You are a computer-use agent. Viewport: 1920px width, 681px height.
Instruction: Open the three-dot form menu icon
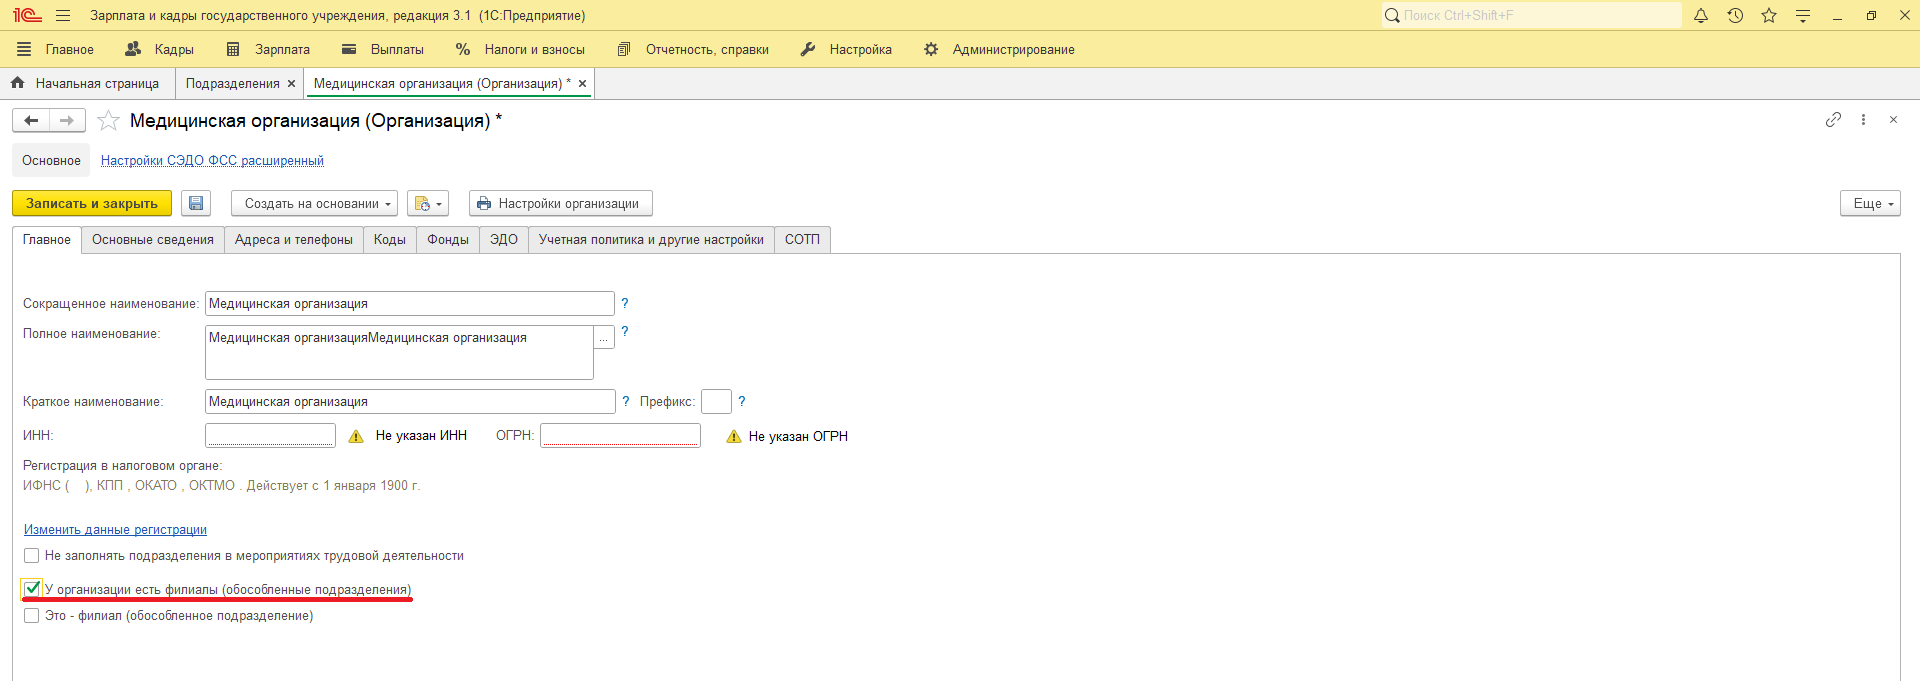(1863, 120)
